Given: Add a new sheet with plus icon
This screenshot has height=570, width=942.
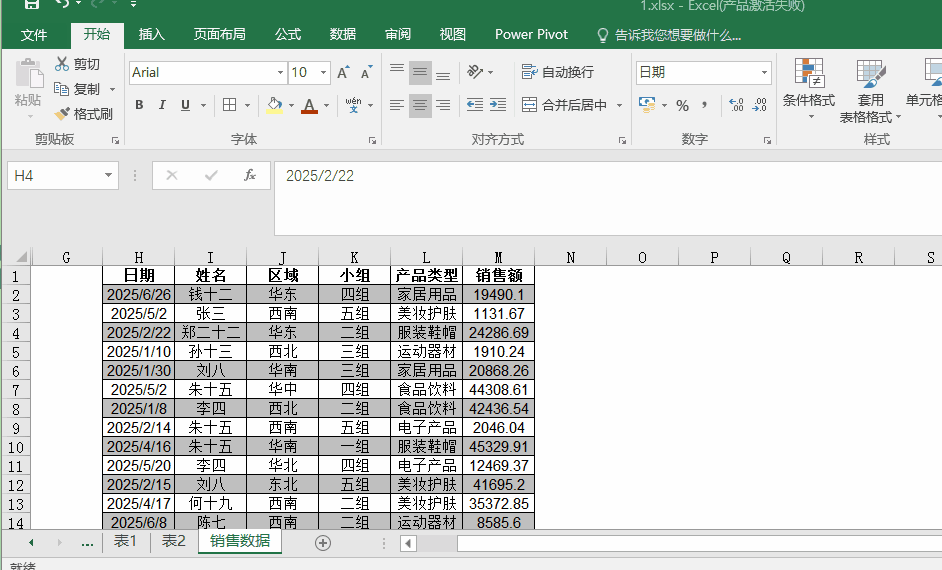Looking at the screenshot, I should (323, 543).
